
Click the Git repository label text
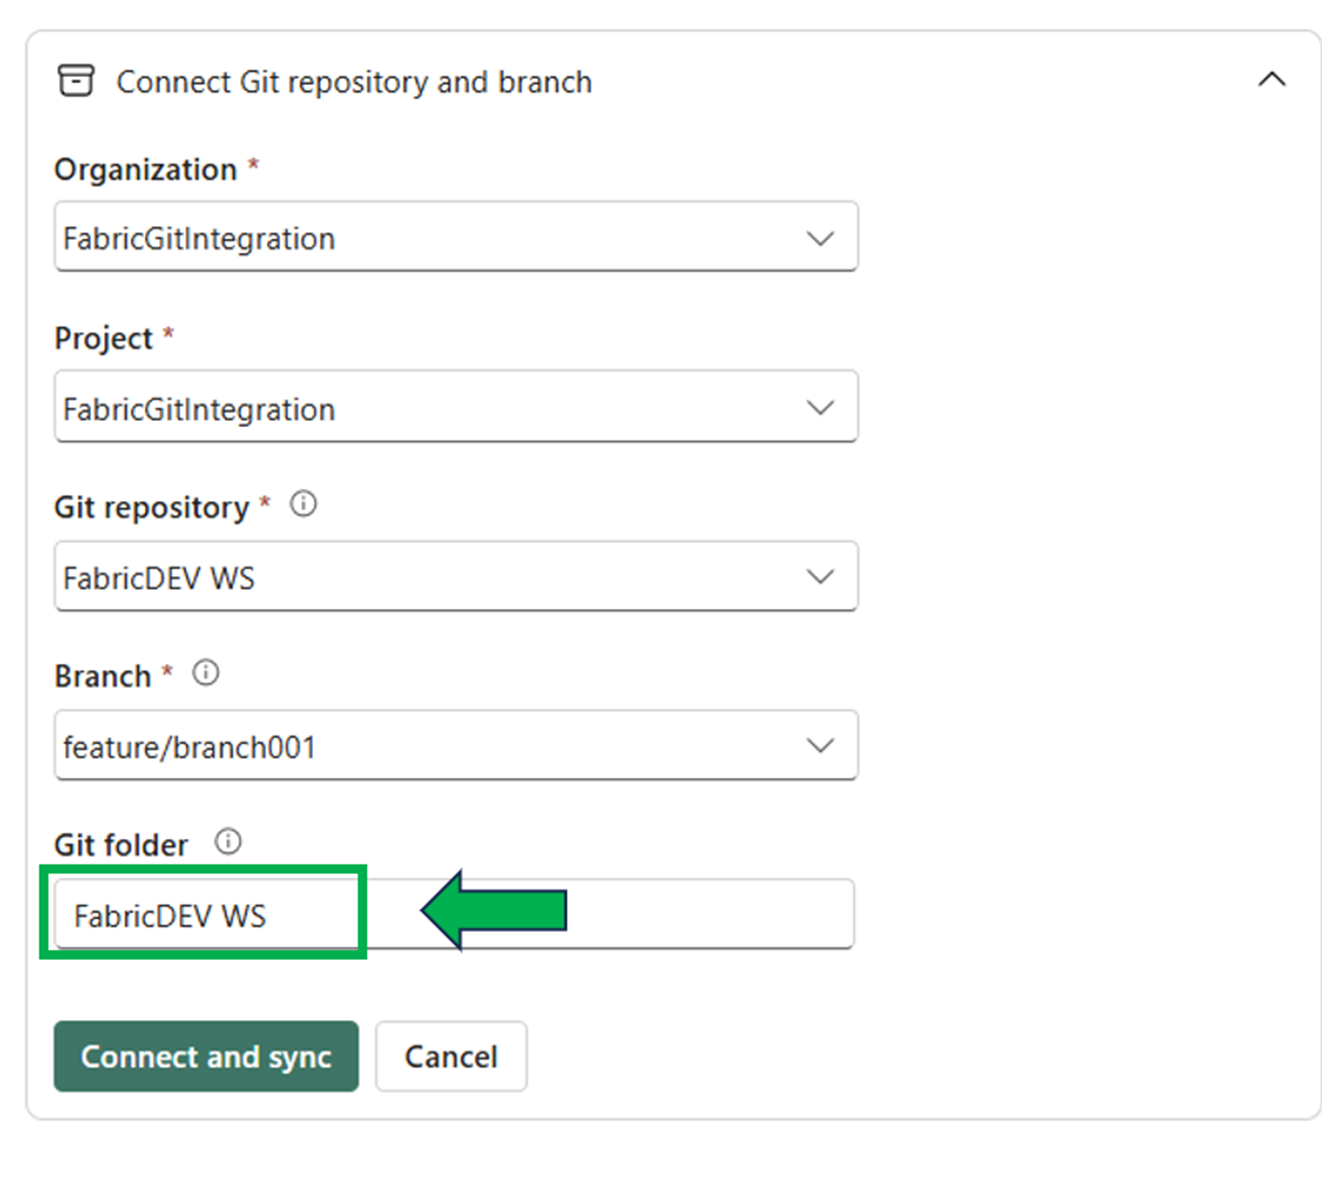pos(152,507)
